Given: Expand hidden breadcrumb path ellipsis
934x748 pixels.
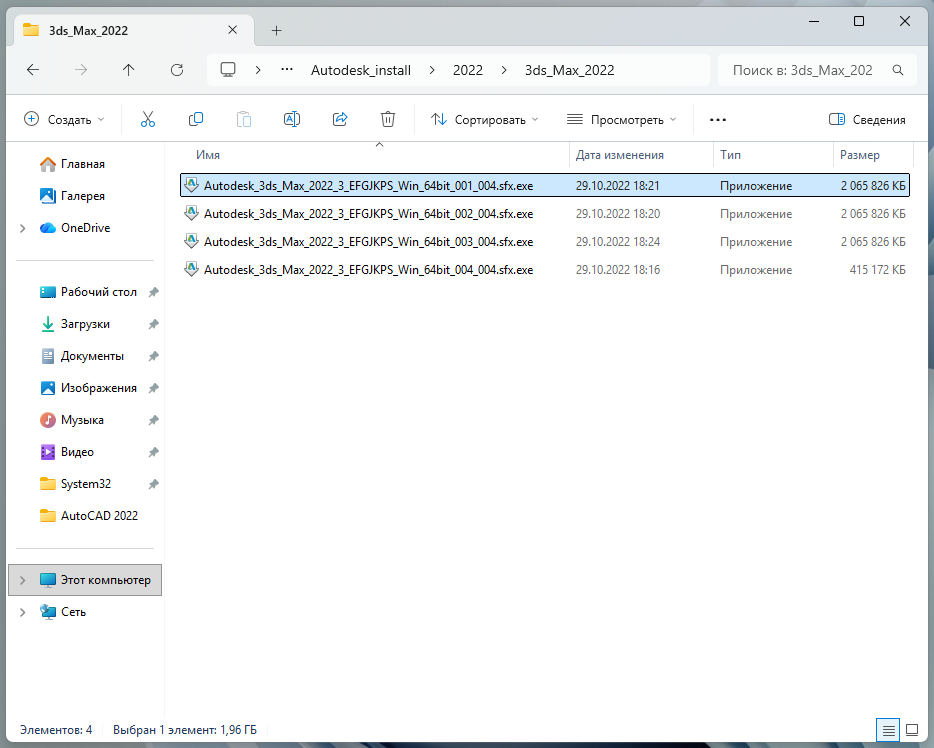Looking at the screenshot, I should point(287,70).
